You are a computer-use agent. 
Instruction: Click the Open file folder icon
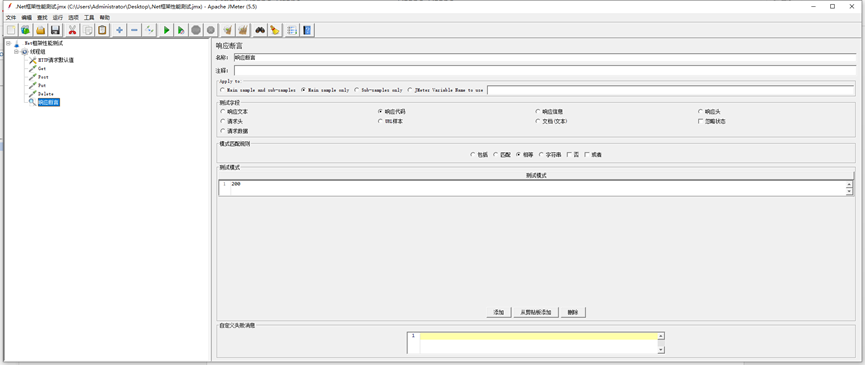tap(40, 30)
